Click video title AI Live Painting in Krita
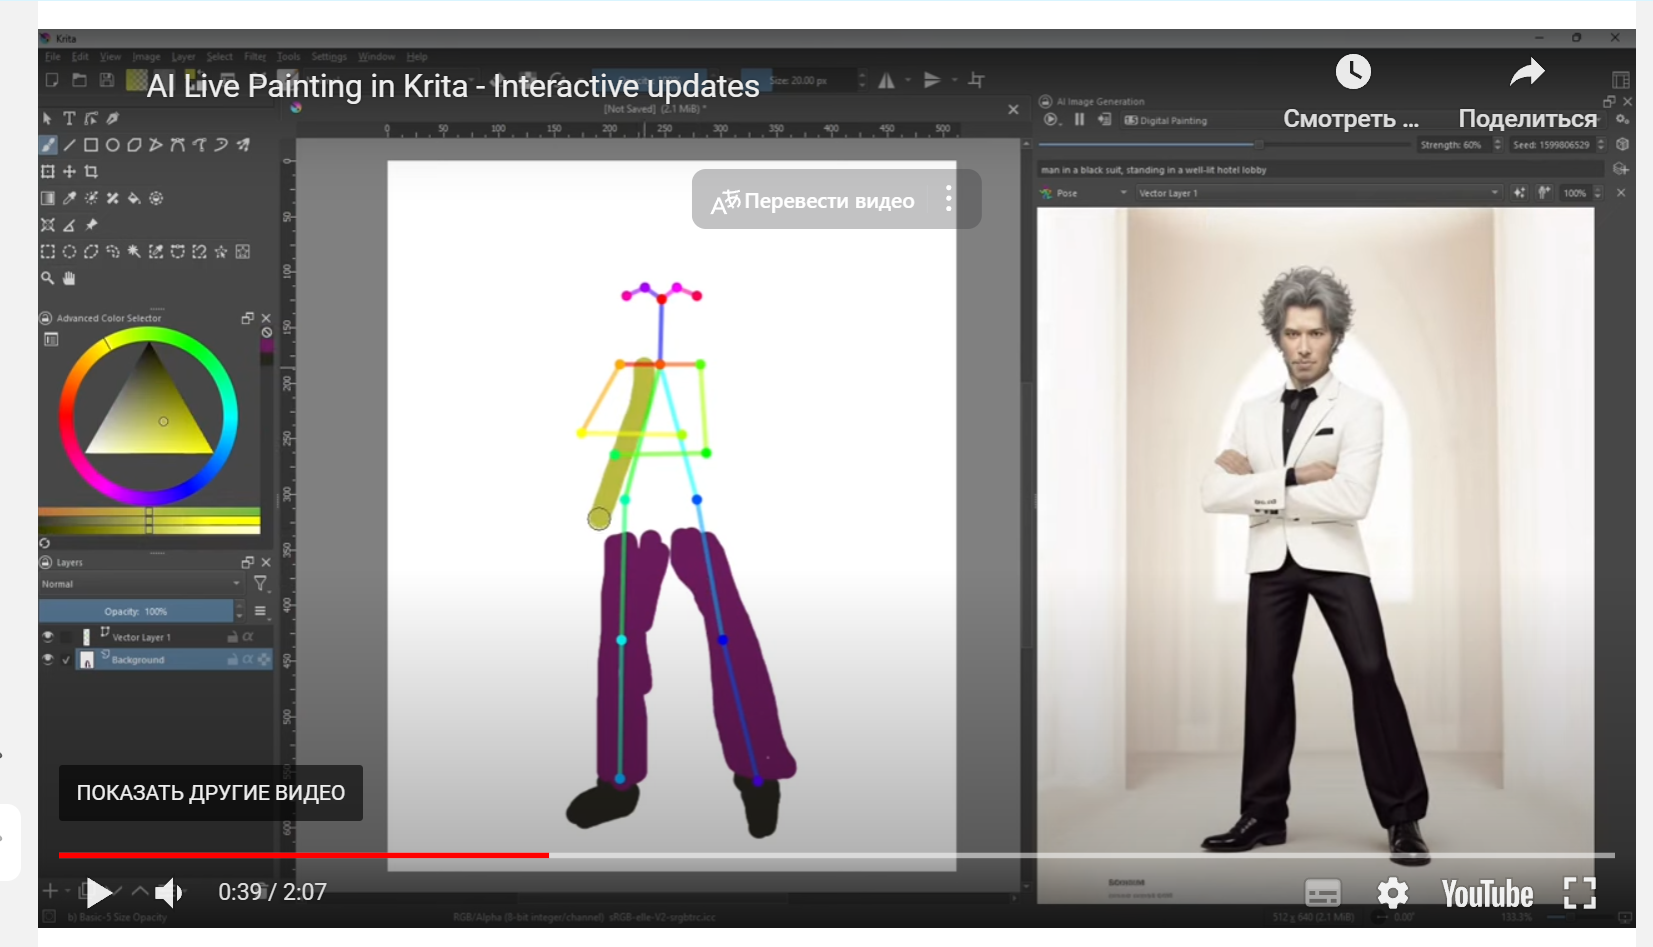Viewport: 1653px width, 947px height. [x=453, y=86]
